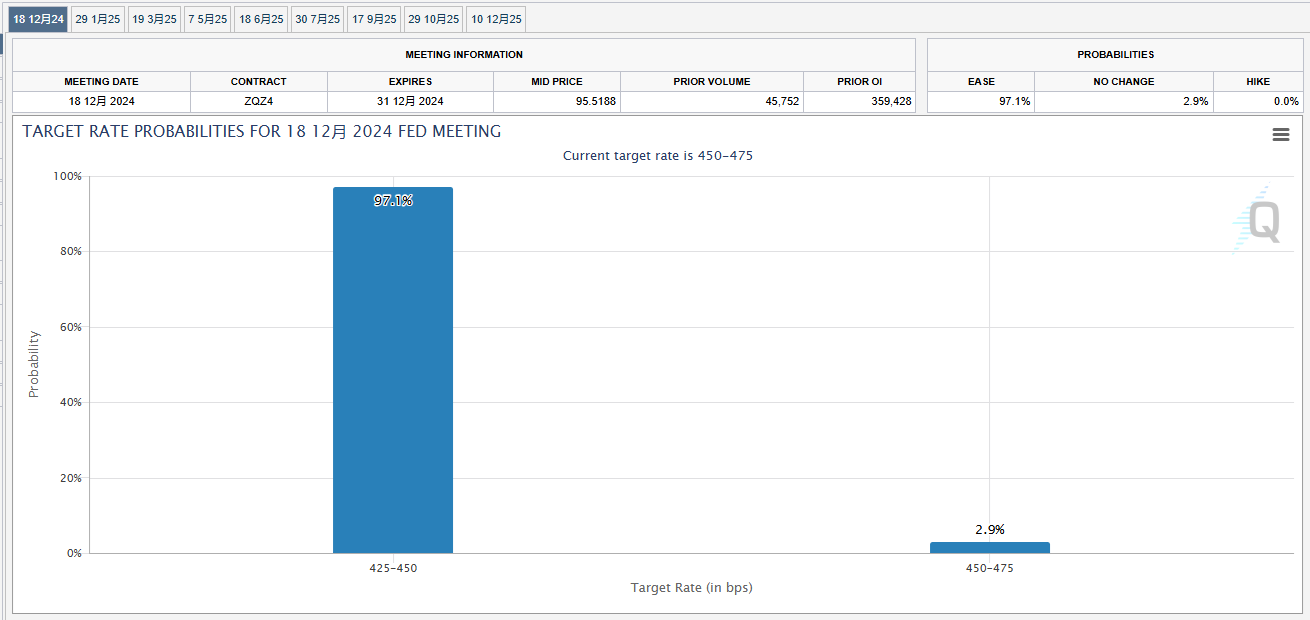Click the 97.1% label on the bar
The height and width of the screenshot is (620, 1310).
point(393,201)
